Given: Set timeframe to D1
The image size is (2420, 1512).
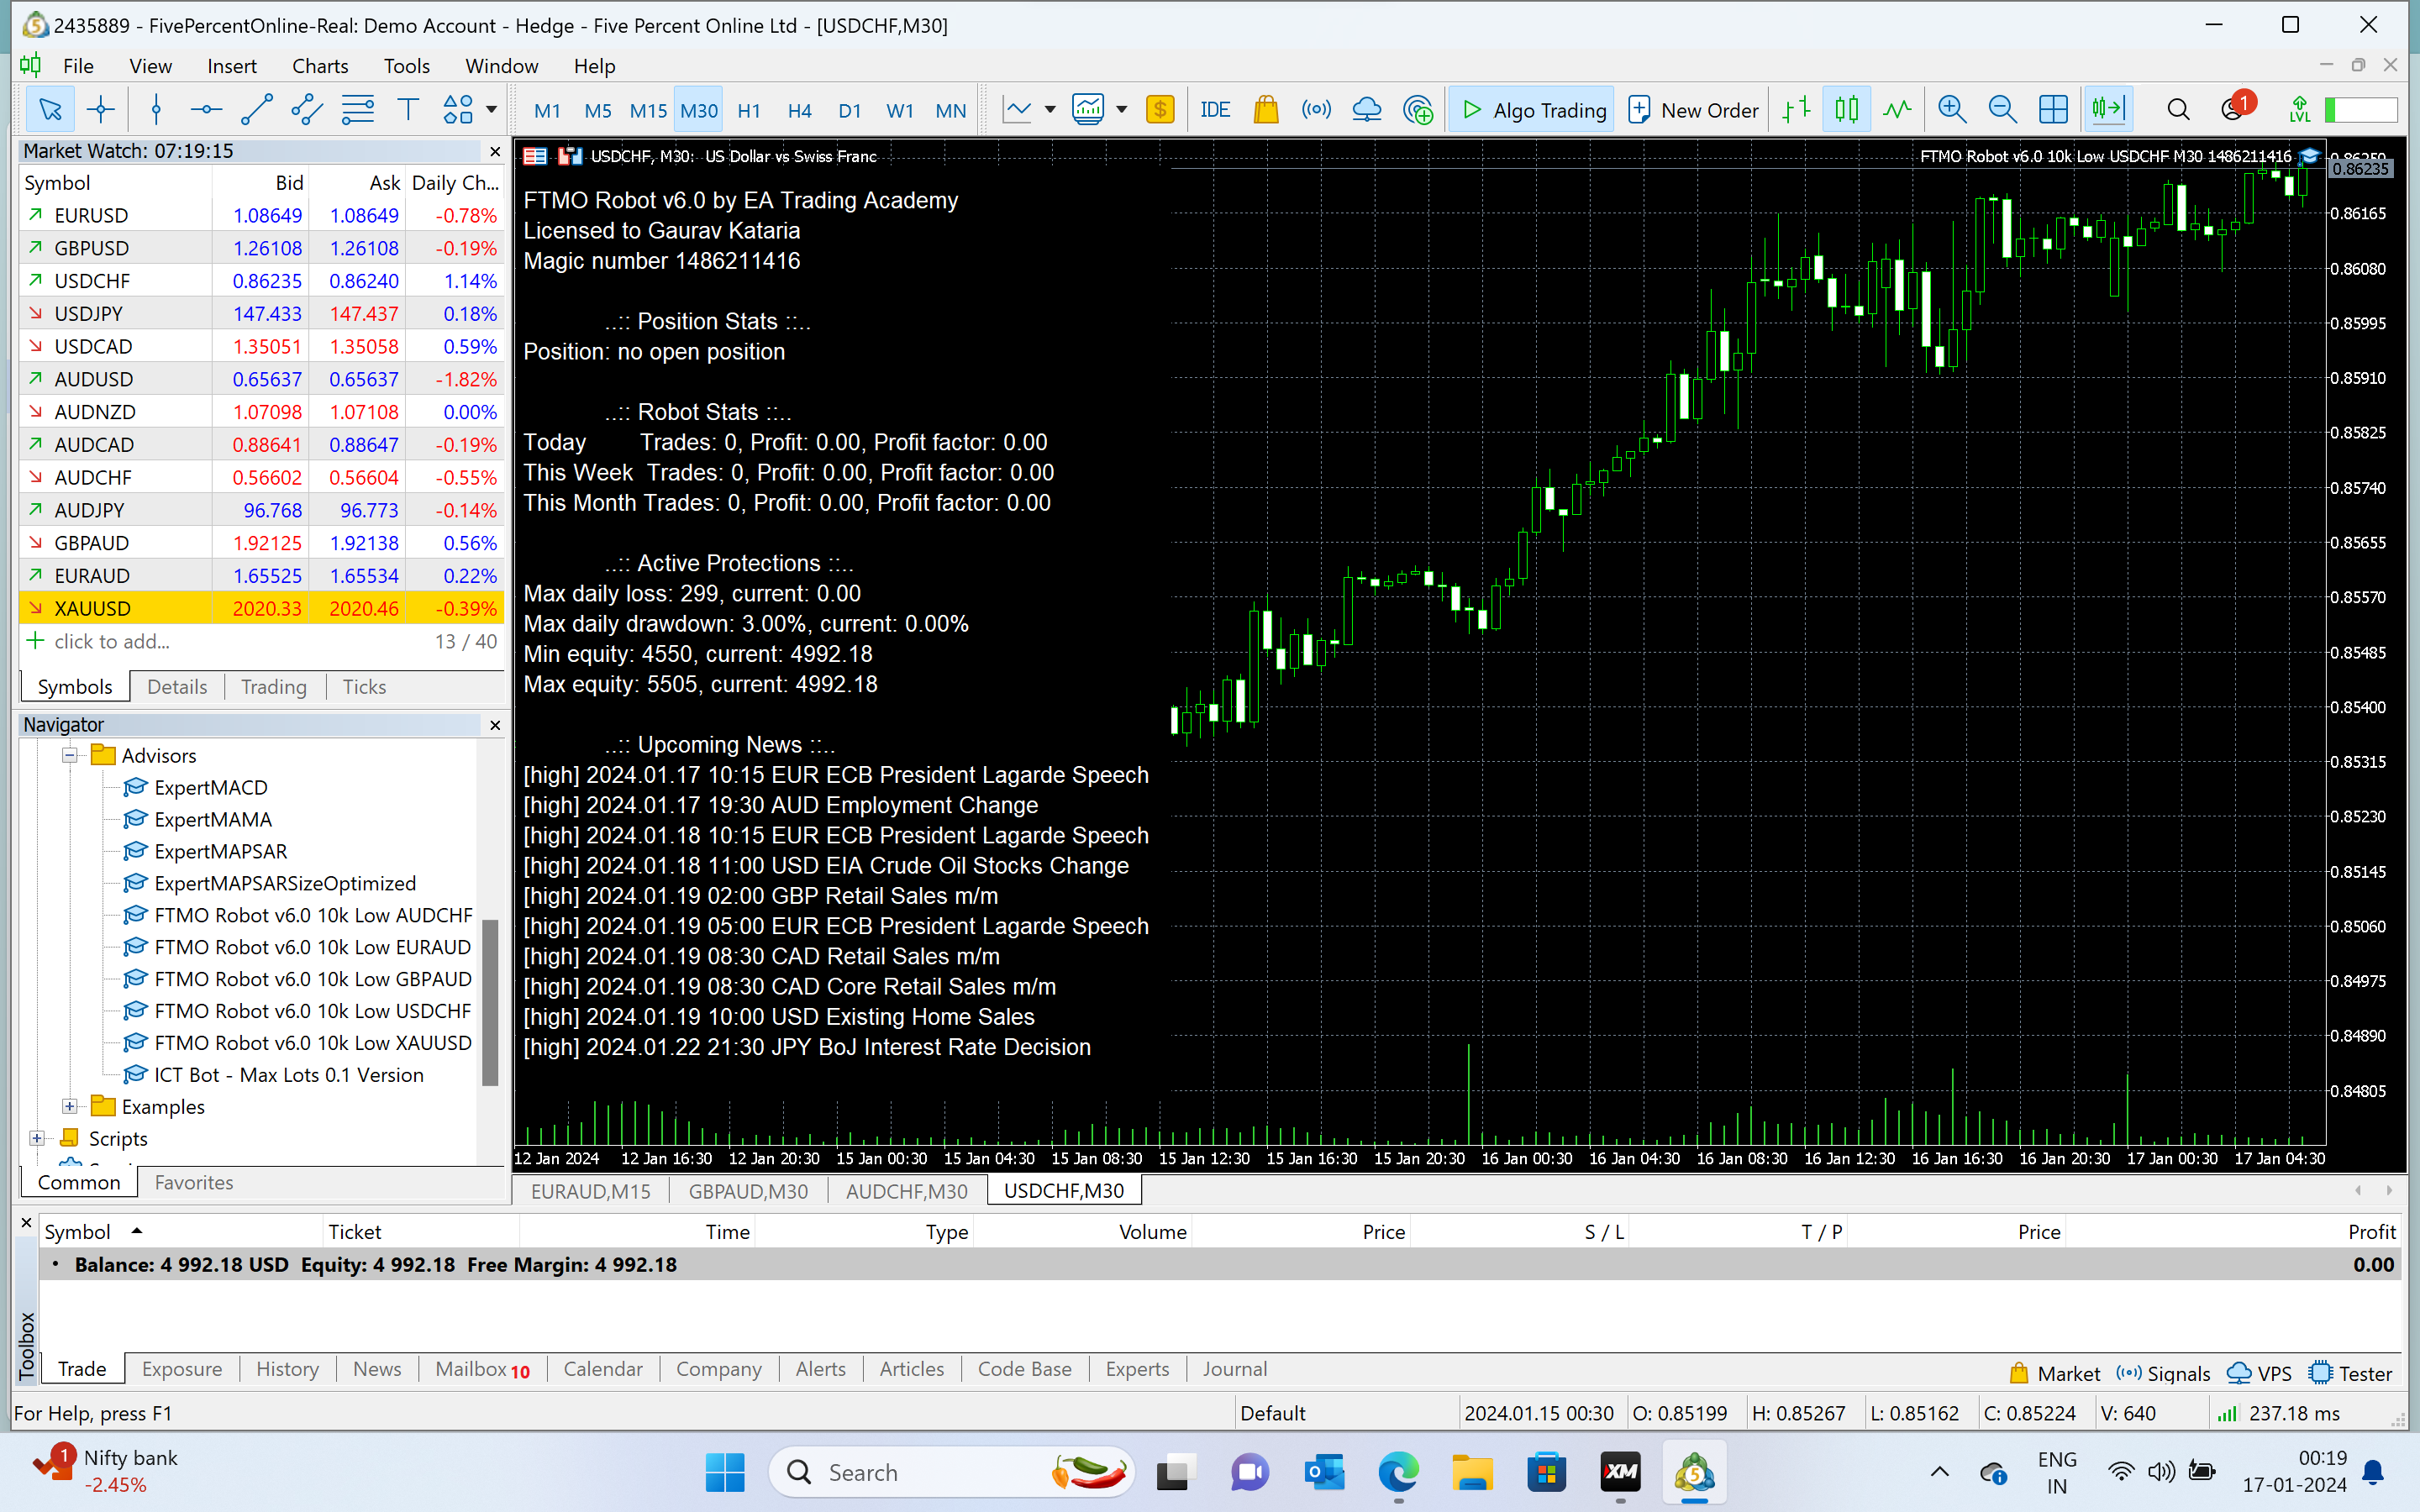Looking at the screenshot, I should tap(850, 110).
